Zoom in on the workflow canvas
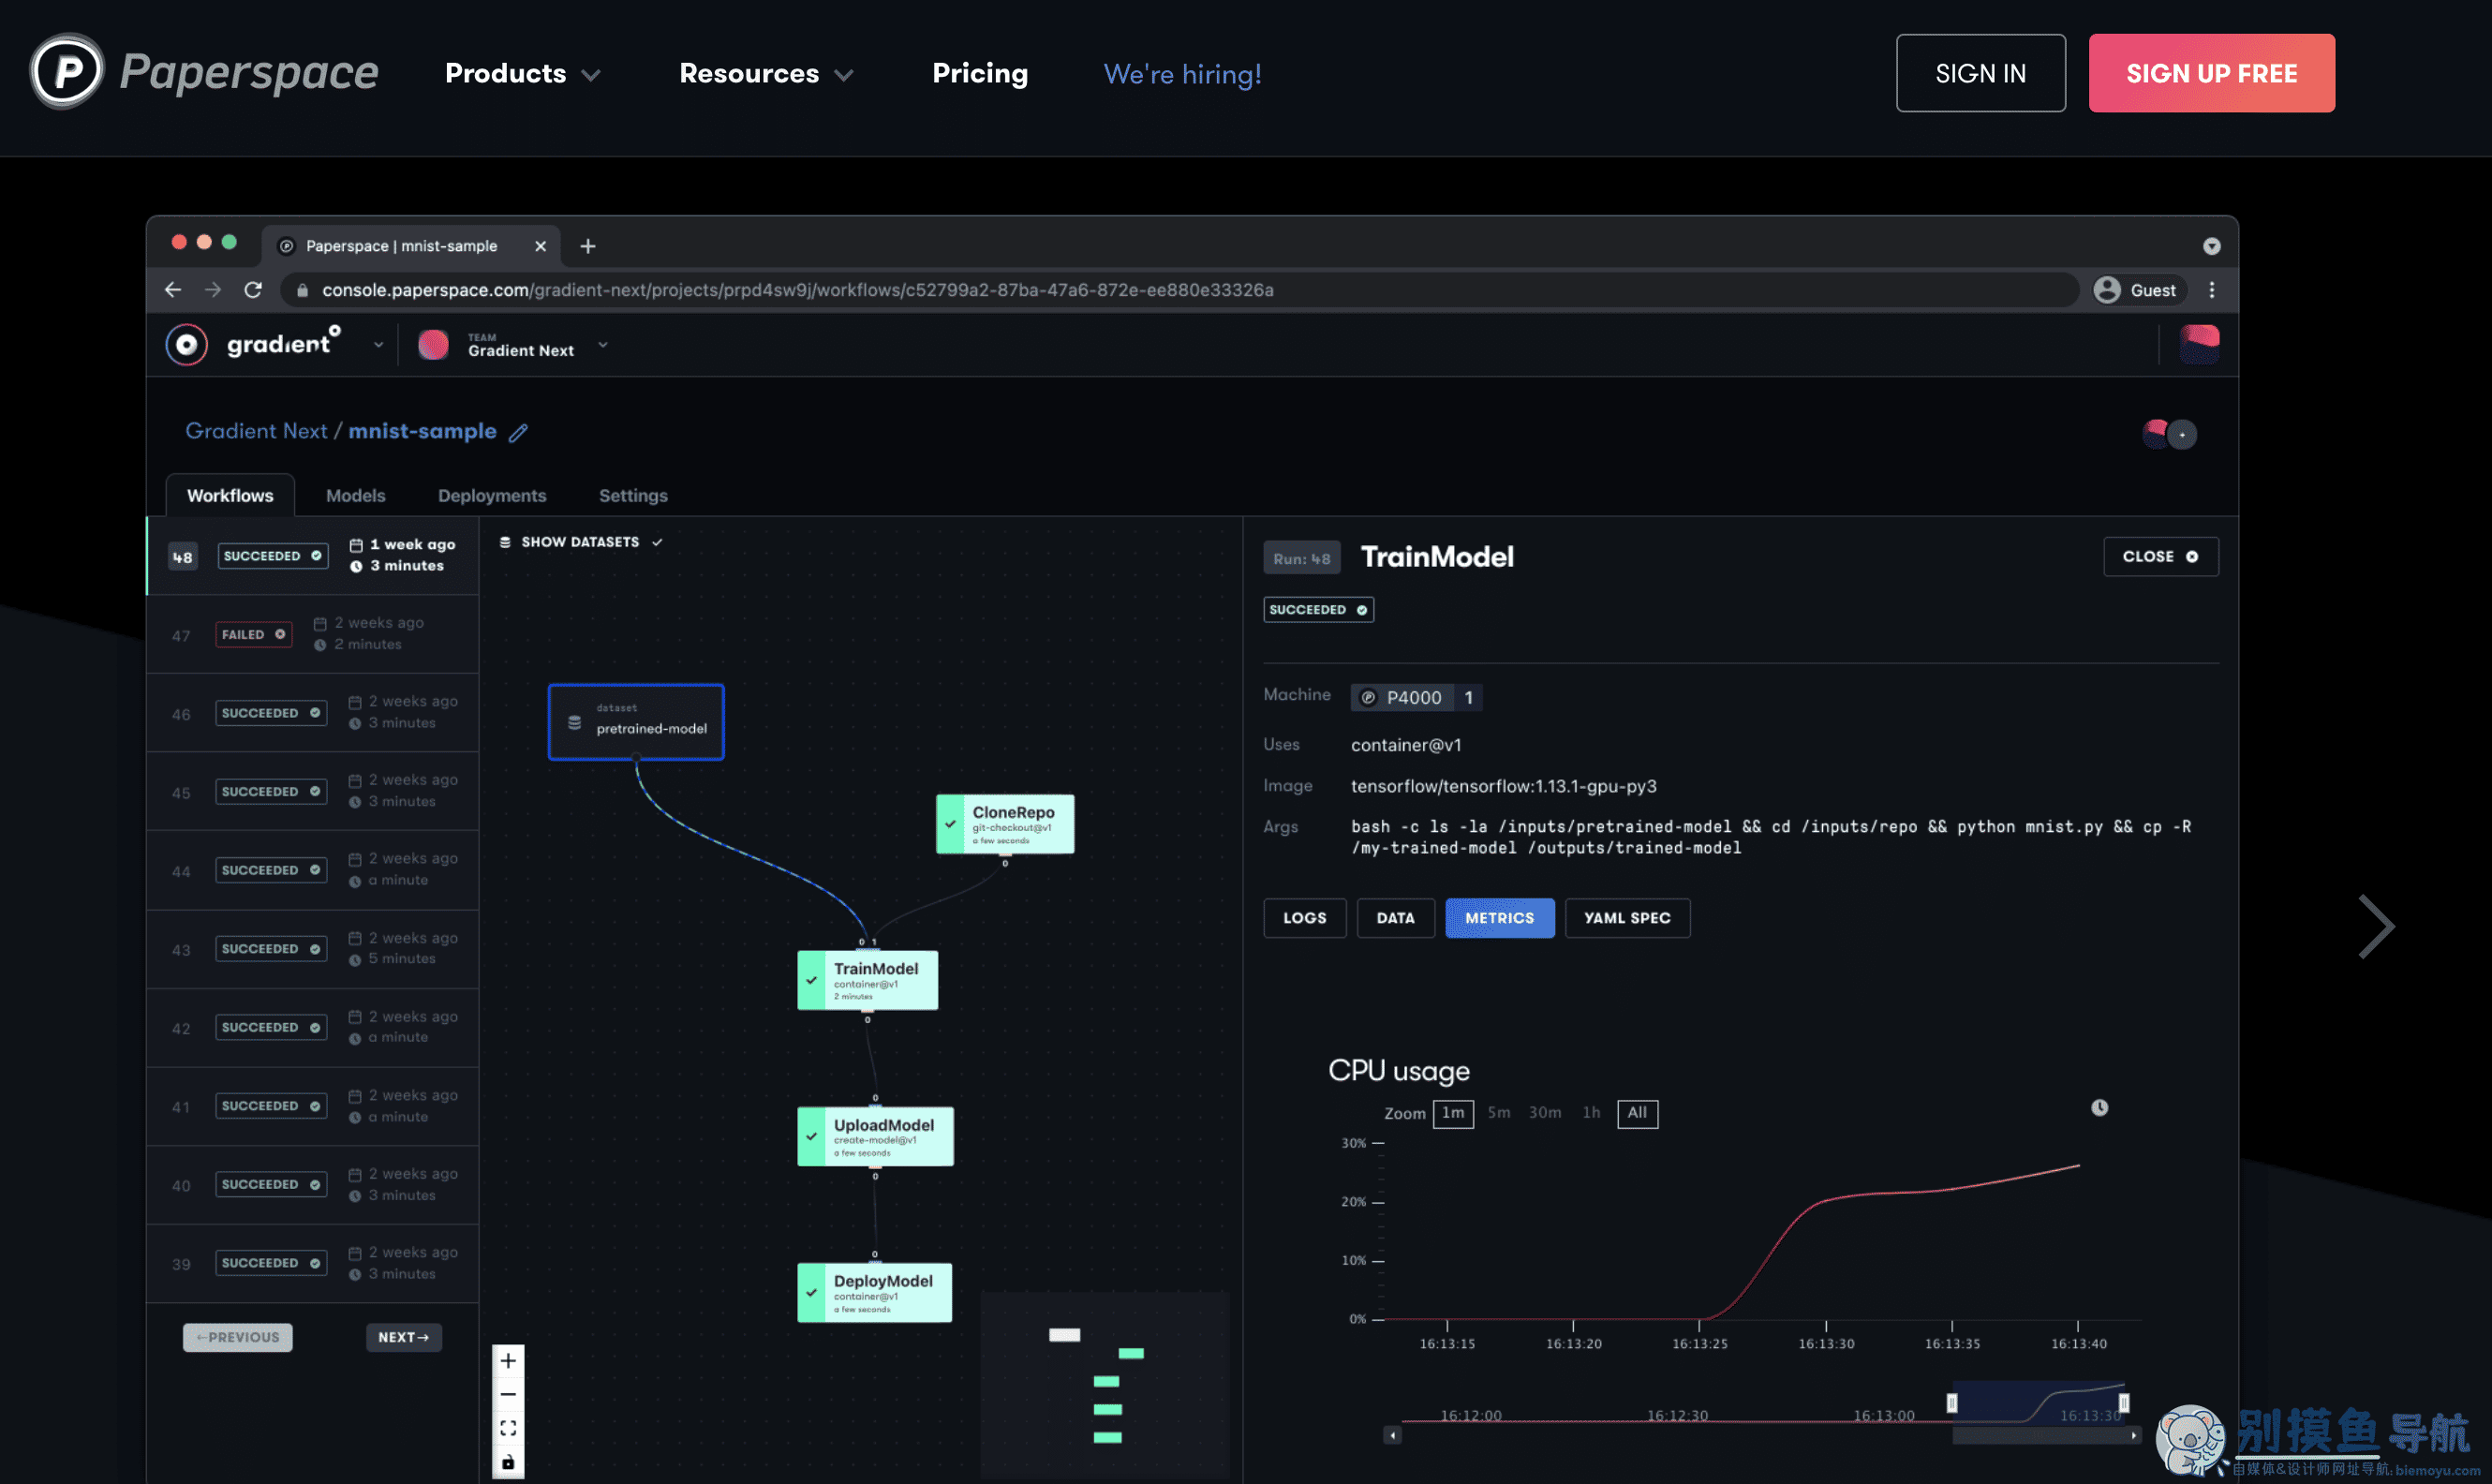This screenshot has width=2492, height=1484. pos(508,1361)
